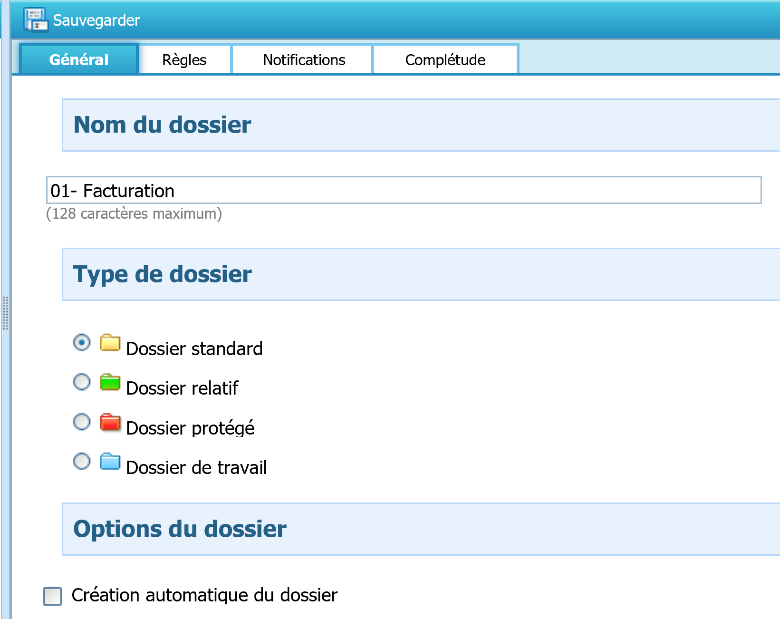Select the Dossier protégé radio option

point(82,422)
